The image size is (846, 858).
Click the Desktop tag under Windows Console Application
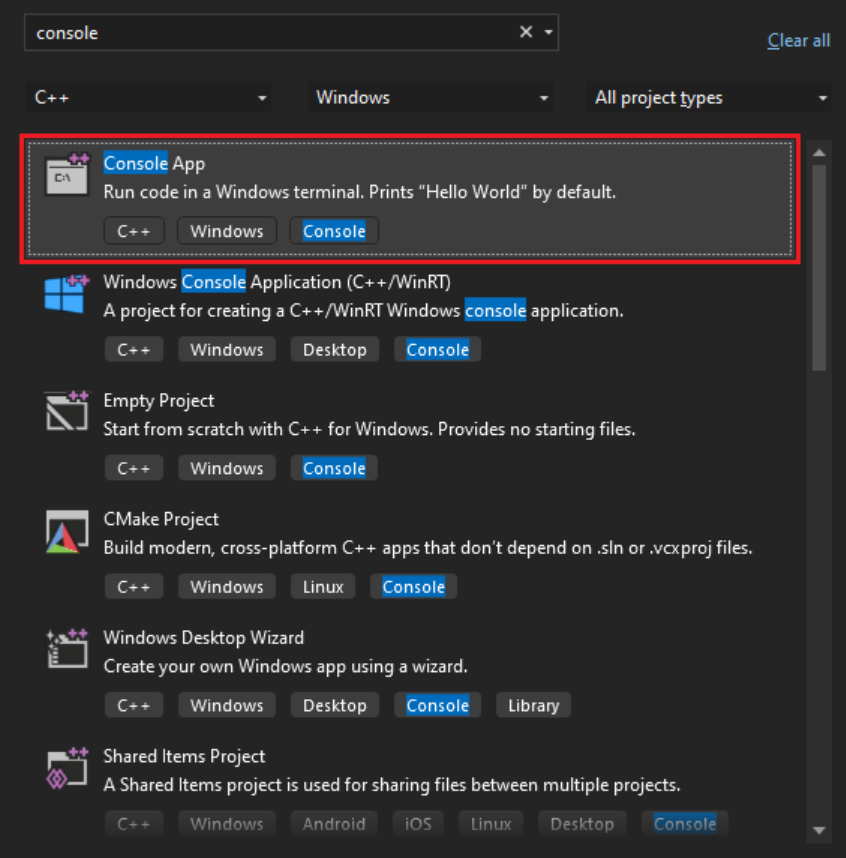click(x=335, y=350)
